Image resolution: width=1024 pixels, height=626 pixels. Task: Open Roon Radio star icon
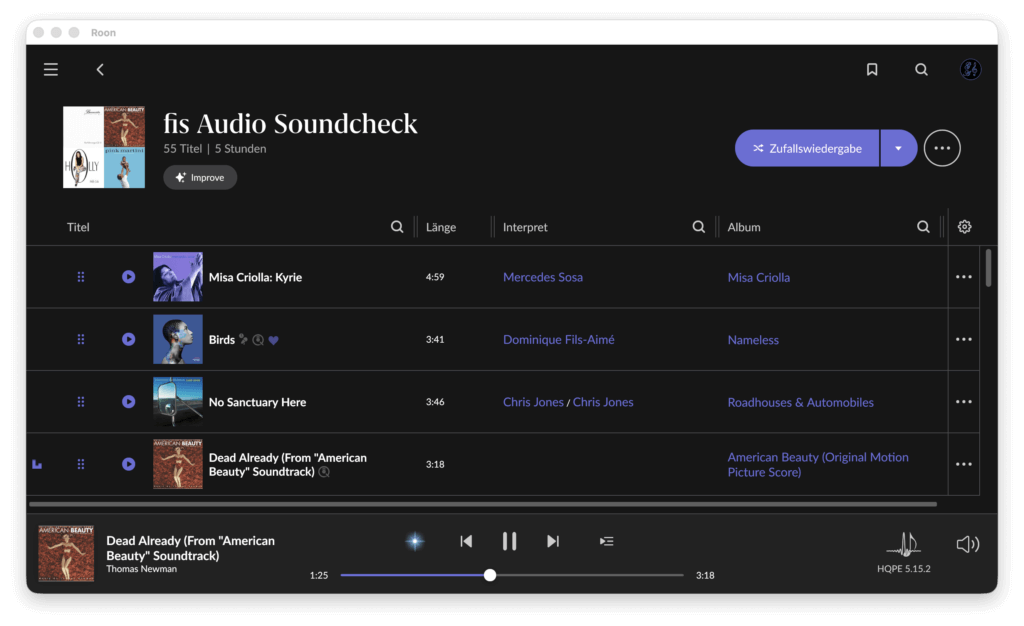414,541
